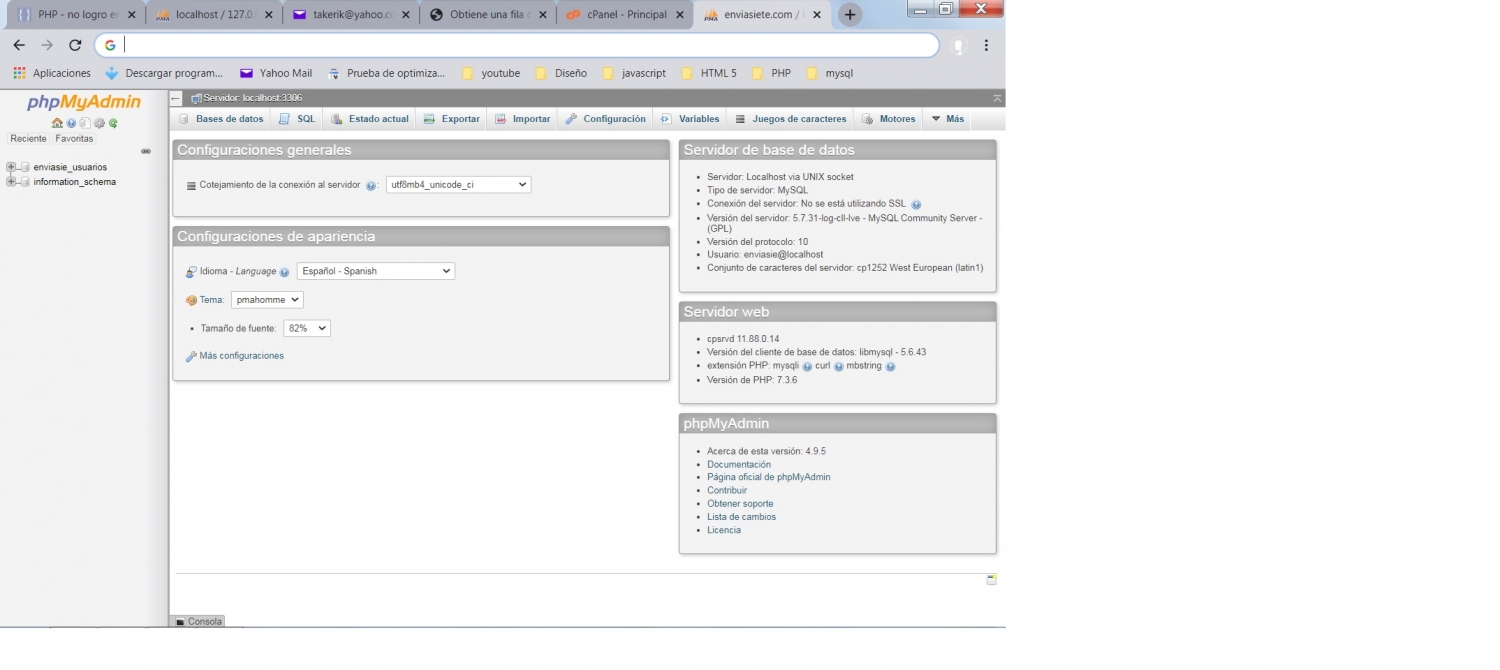
Task: Expand enviasie_usuarios database plus icon
Action: pyautogui.click(x=11, y=167)
